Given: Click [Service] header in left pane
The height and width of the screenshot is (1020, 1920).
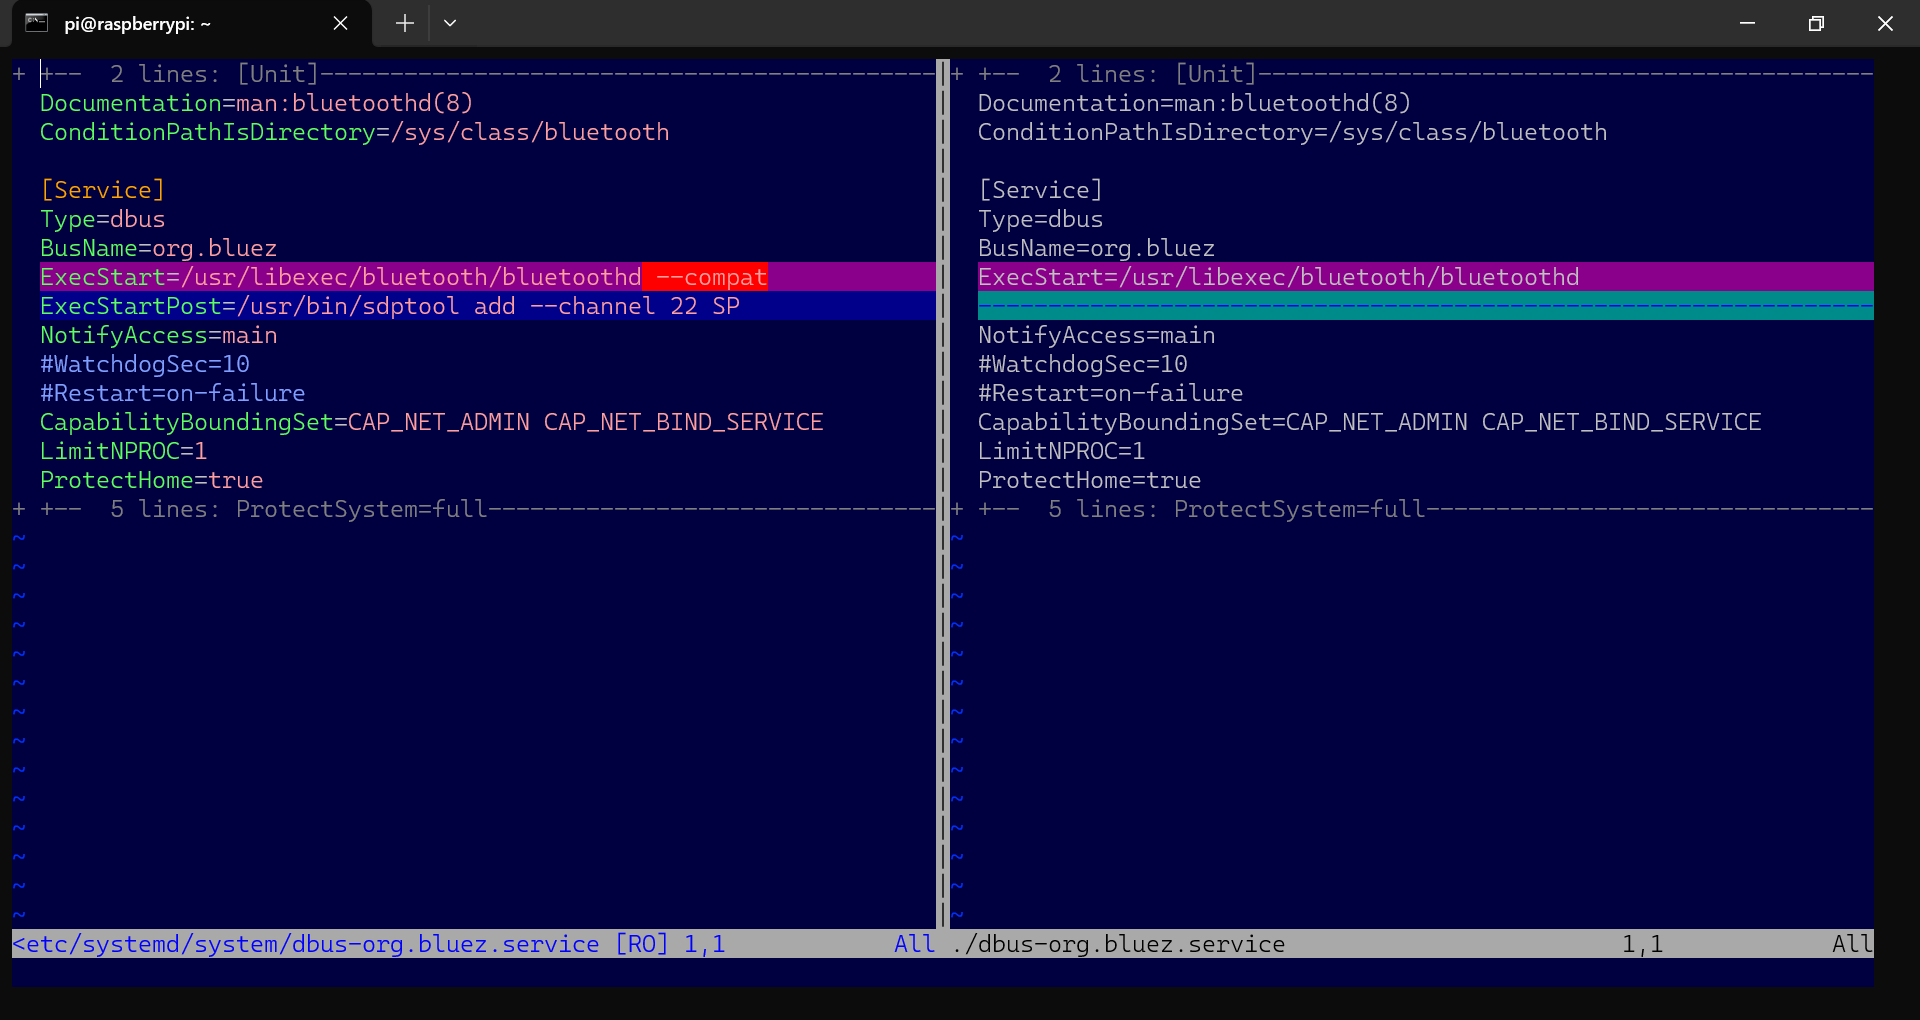Looking at the screenshot, I should 102,190.
